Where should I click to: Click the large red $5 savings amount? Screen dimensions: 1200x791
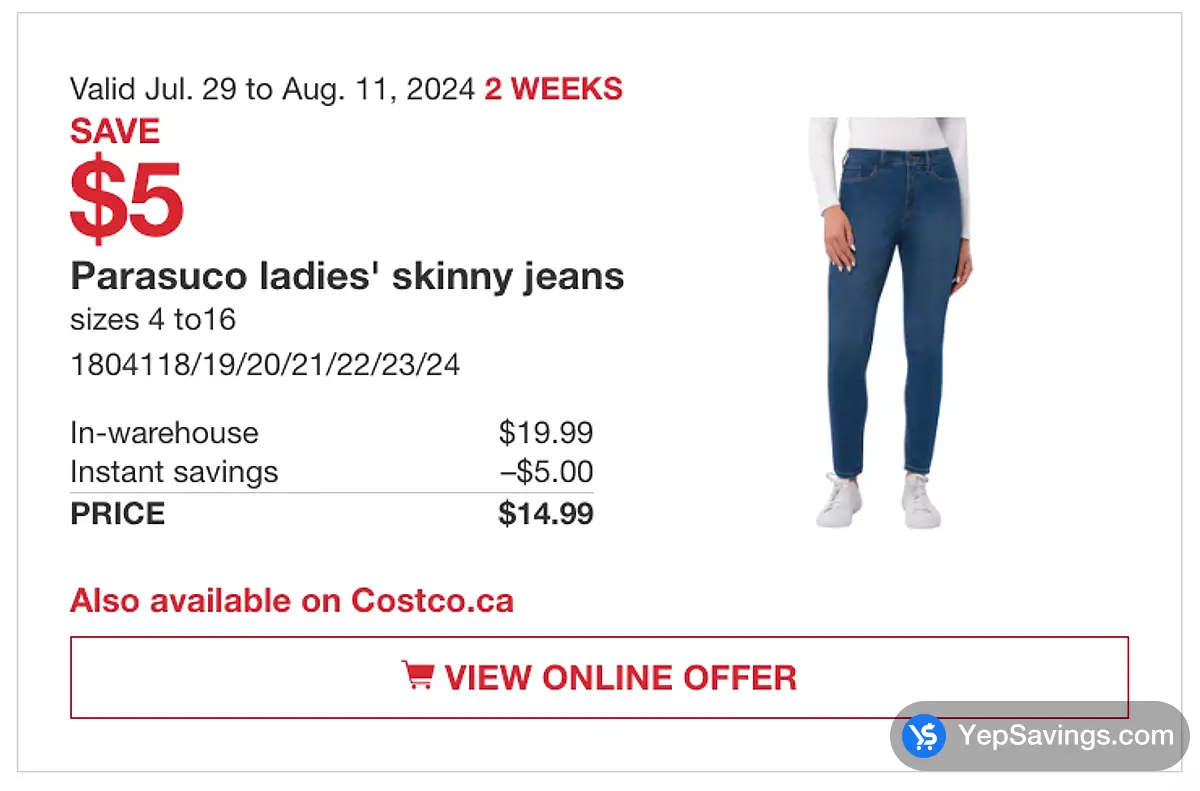(126, 197)
